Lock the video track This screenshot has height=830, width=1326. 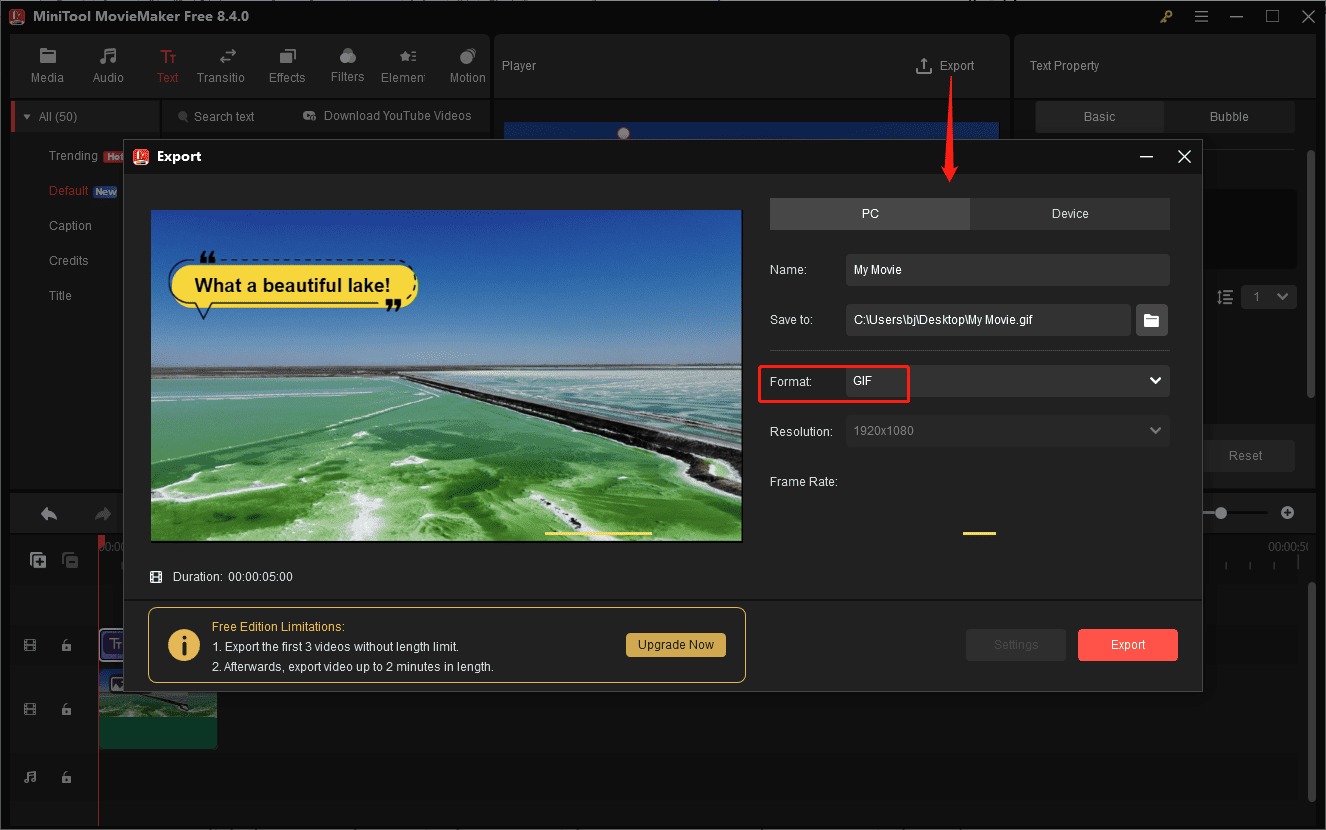tap(66, 709)
